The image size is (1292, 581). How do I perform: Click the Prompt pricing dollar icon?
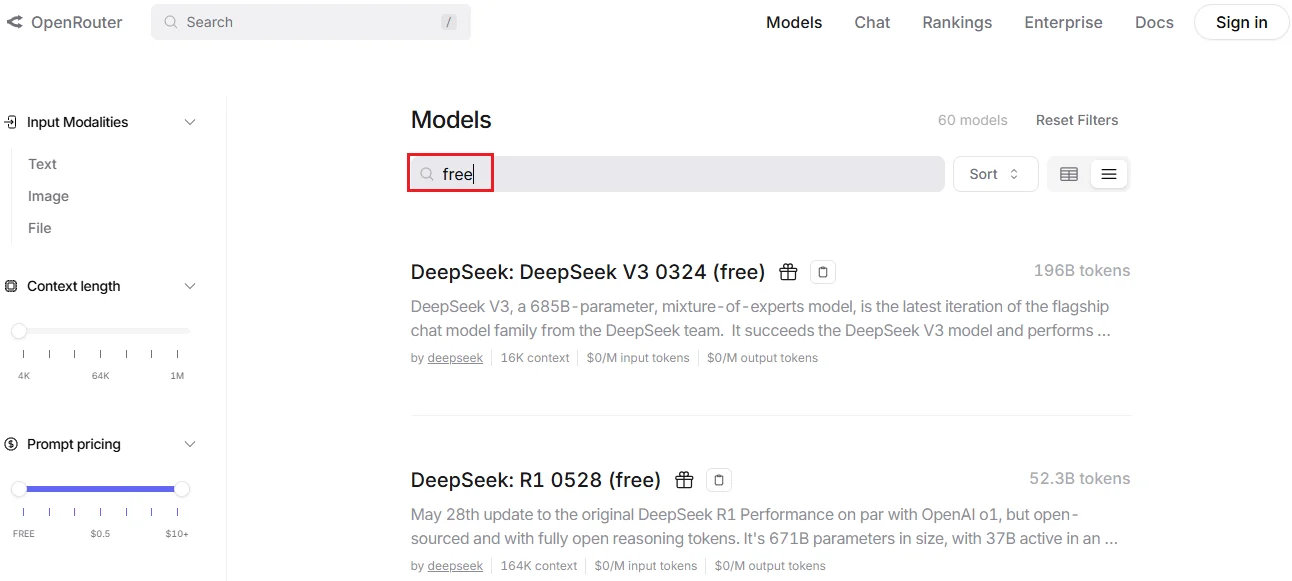(x=11, y=444)
